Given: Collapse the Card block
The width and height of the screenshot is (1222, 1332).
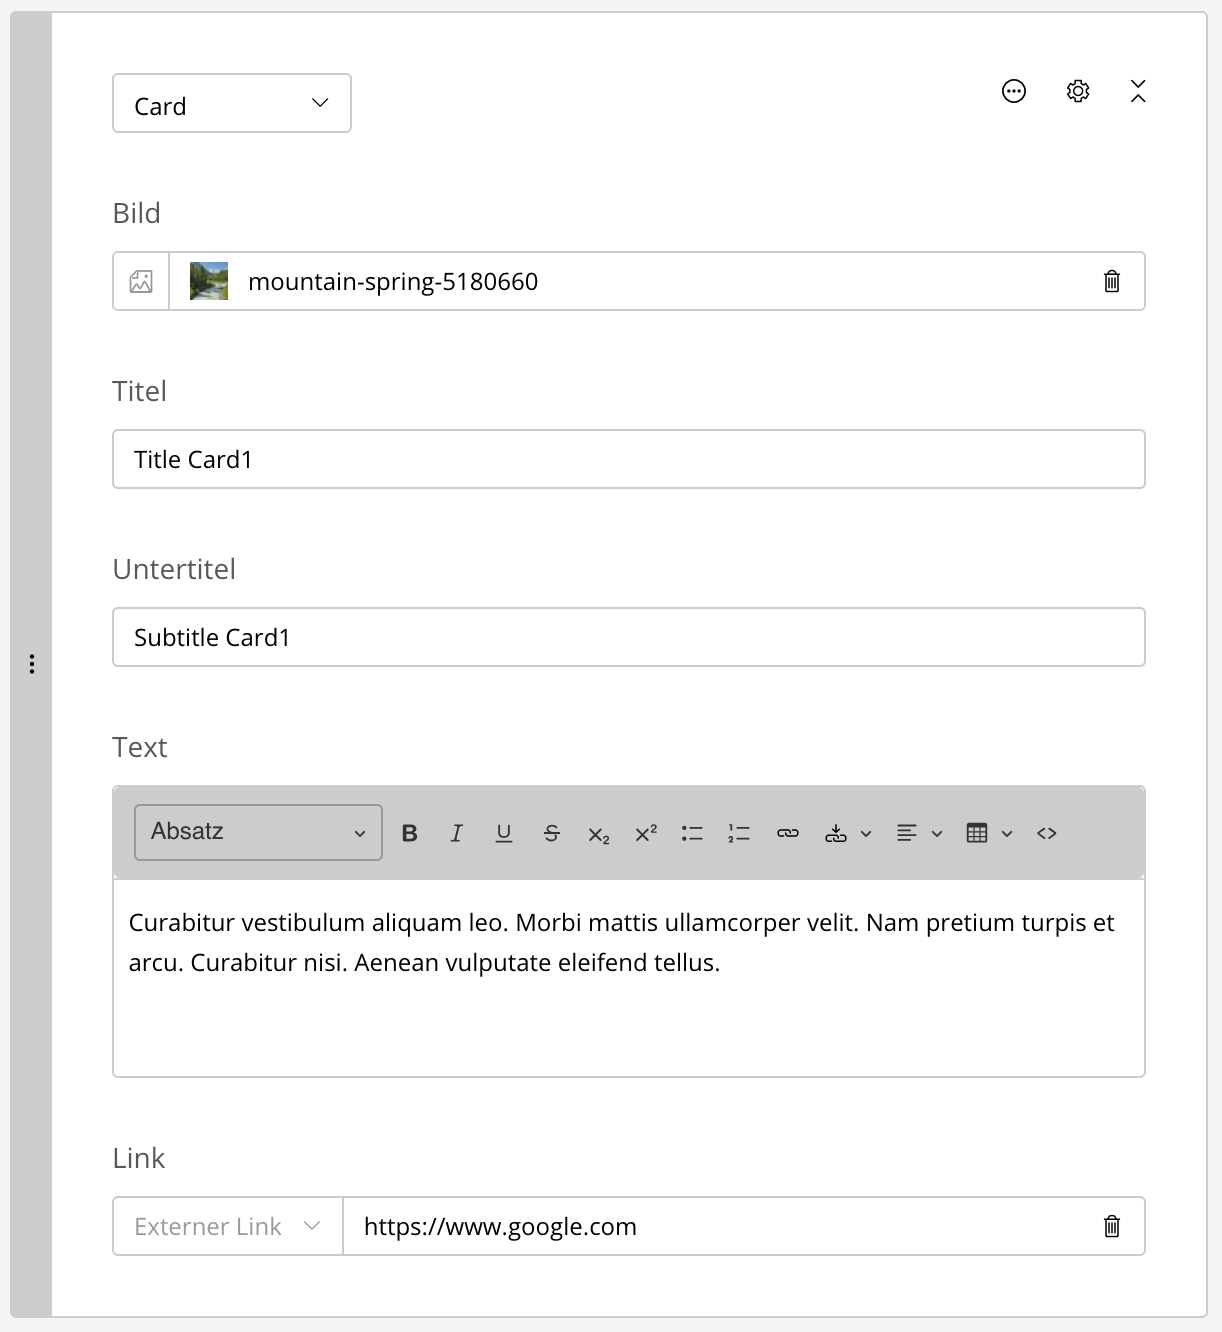Looking at the screenshot, I should 1138,91.
